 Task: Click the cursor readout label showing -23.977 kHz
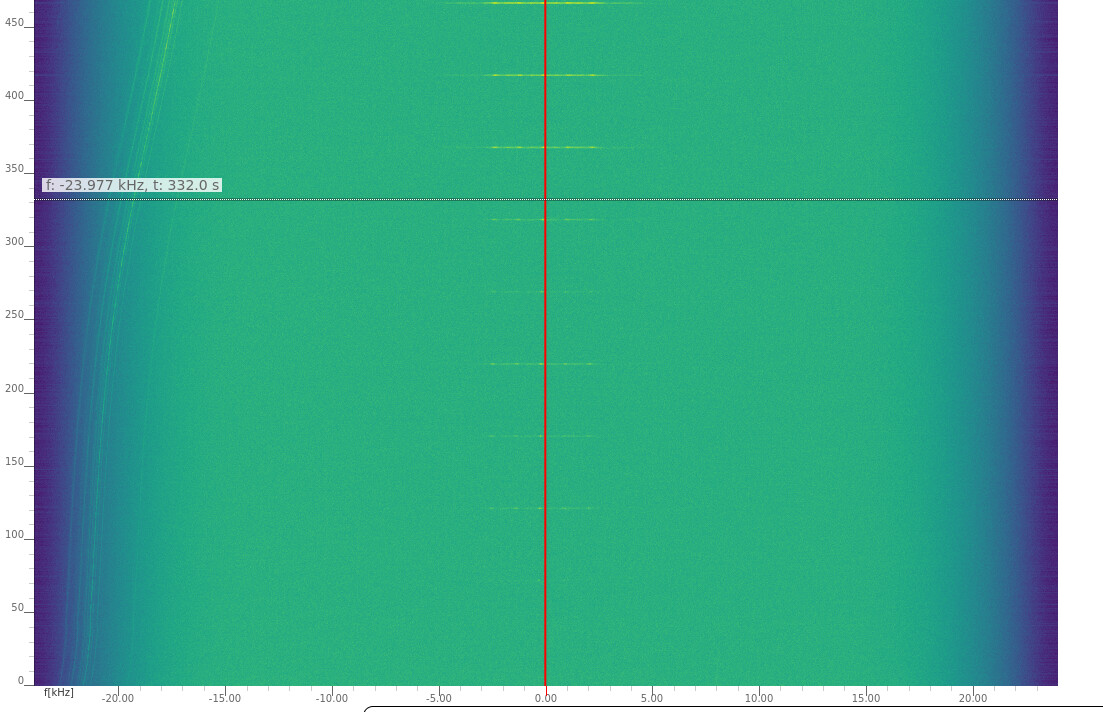[131, 185]
